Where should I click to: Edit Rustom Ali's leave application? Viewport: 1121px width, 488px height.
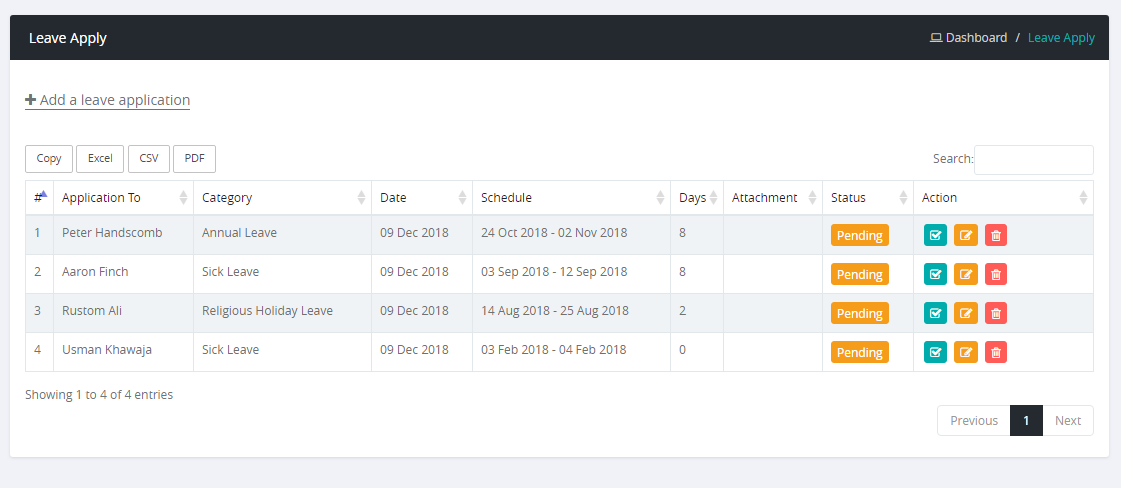965,313
